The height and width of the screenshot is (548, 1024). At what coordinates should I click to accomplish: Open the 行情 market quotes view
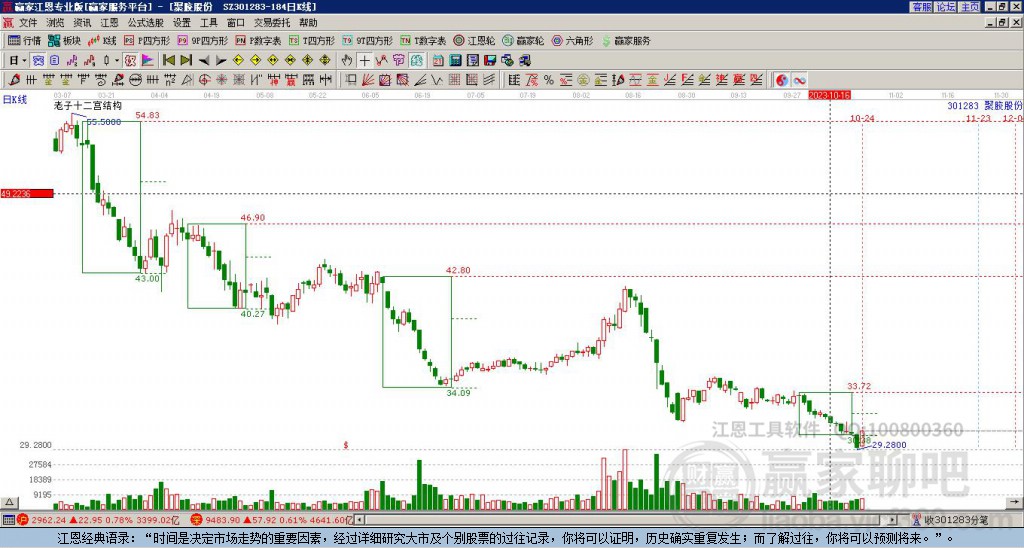[x=24, y=40]
